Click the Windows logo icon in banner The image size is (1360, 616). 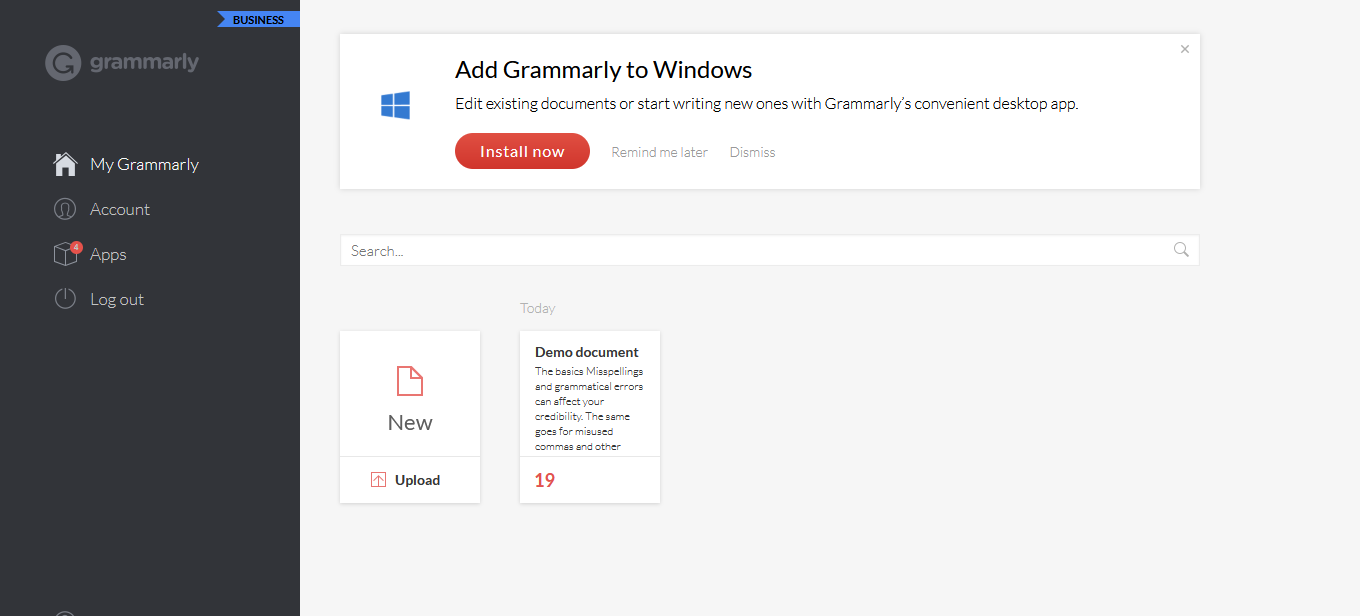coord(396,105)
